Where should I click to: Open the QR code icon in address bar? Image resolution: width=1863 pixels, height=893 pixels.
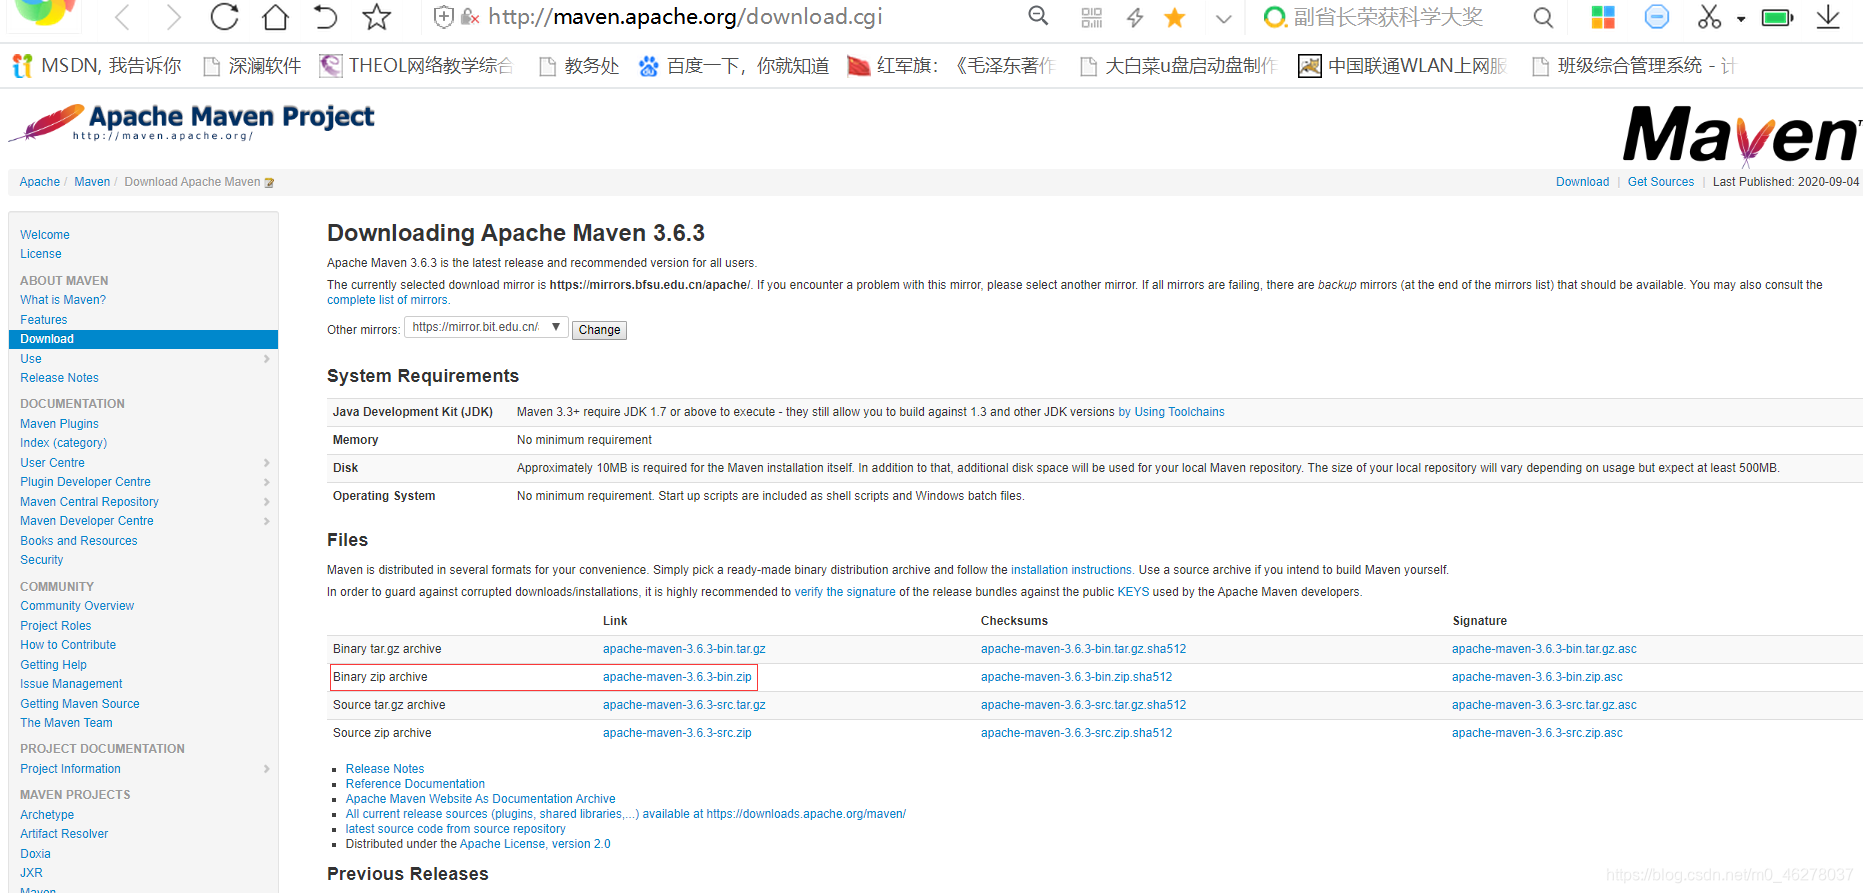(x=1091, y=17)
